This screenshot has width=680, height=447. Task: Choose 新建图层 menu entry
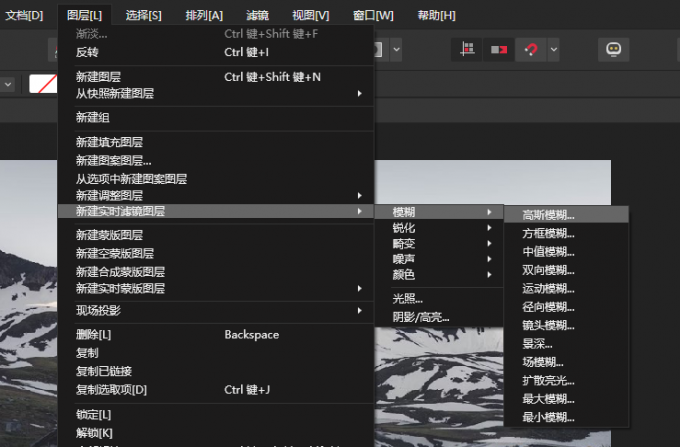coord(216,77)
